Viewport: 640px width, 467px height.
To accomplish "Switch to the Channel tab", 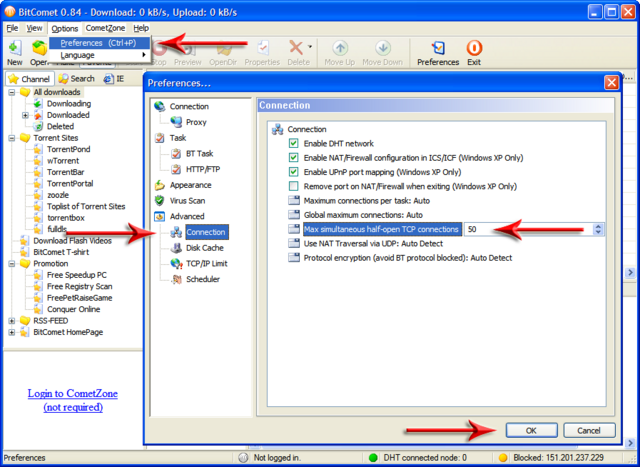I will 29,79.
